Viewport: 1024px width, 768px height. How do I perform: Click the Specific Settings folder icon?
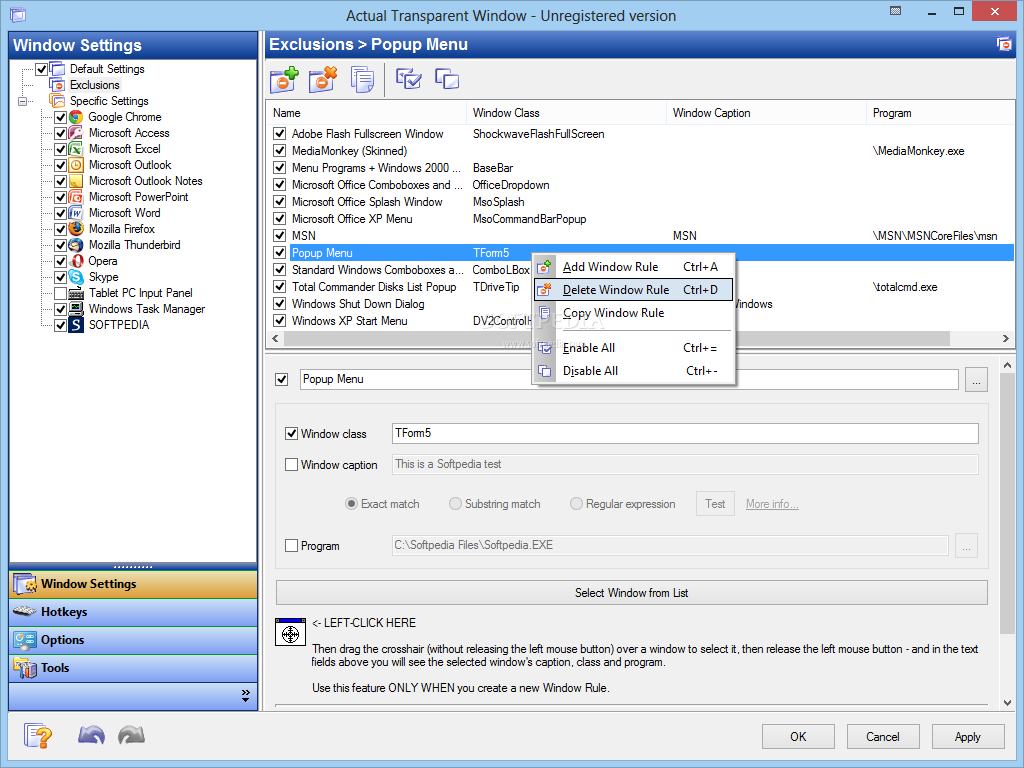click(x=57, y=101)
